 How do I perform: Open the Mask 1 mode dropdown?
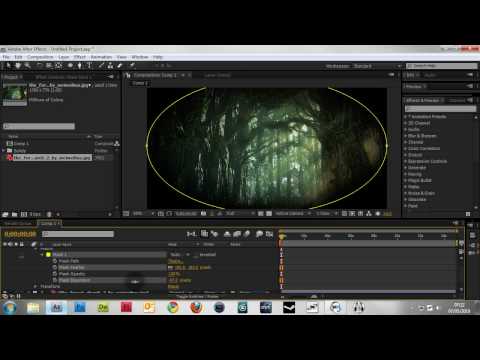[179, 255]
